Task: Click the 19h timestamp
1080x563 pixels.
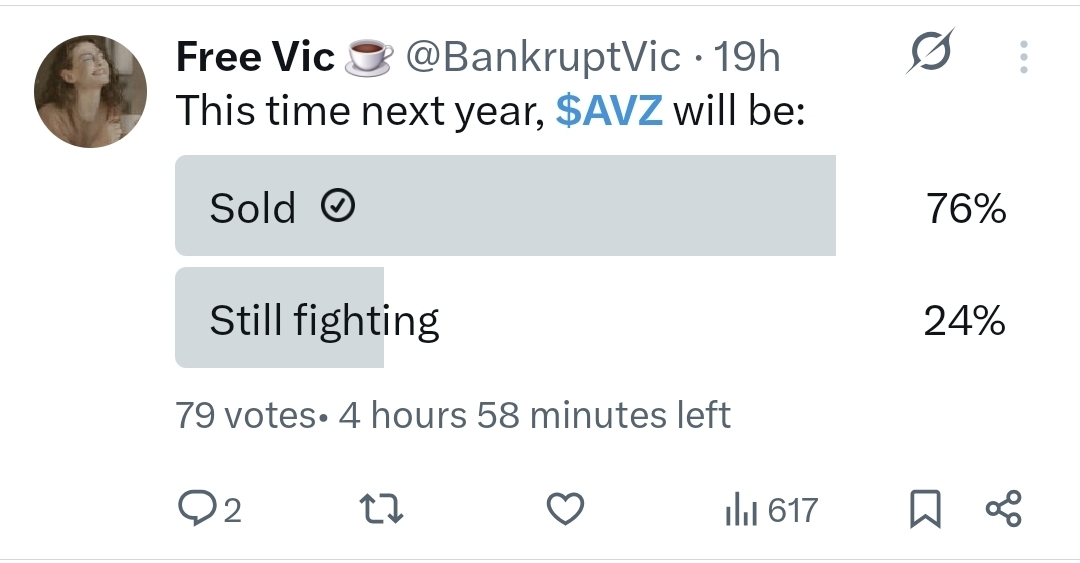Action: pos(748,58)
